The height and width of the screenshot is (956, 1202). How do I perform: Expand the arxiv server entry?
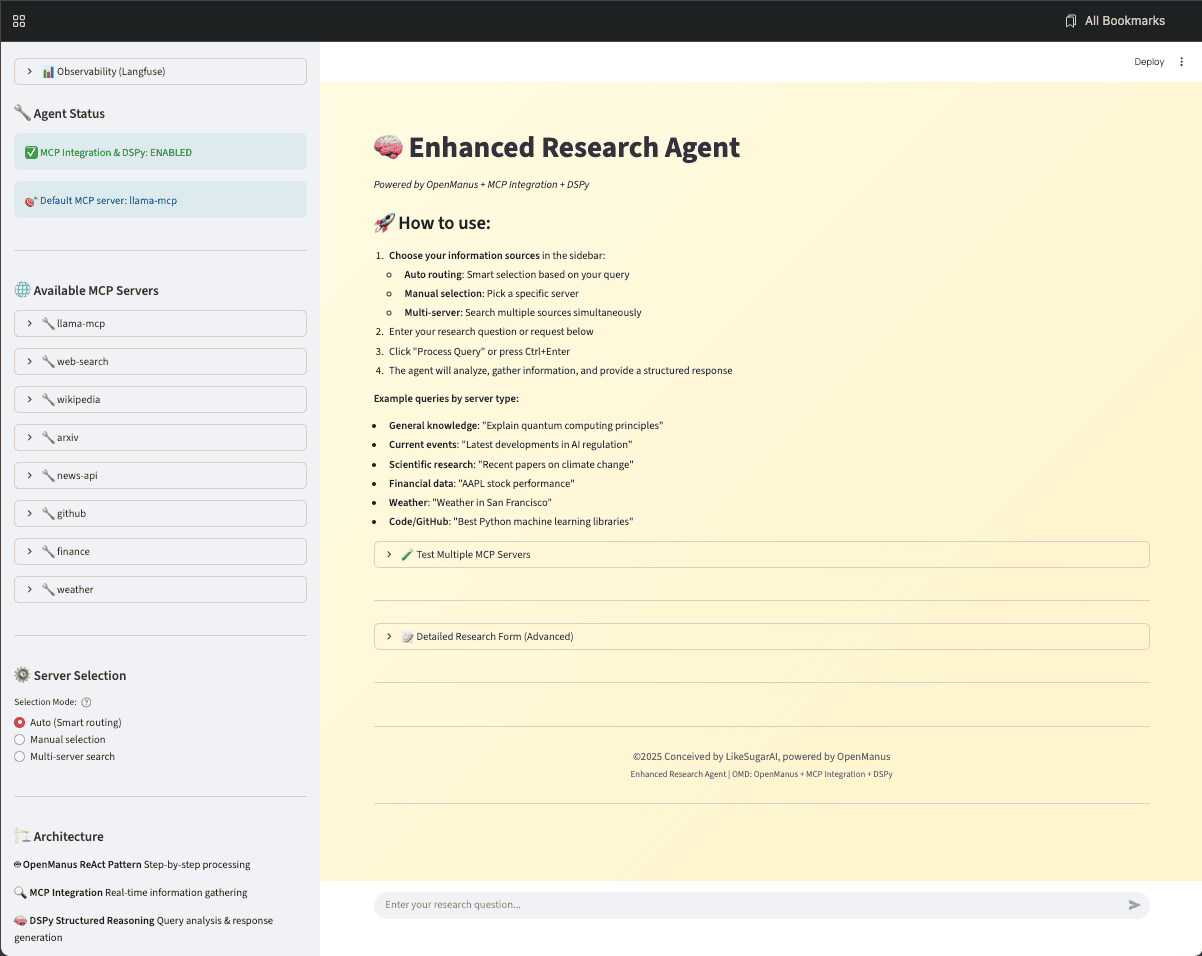point(160,437)
